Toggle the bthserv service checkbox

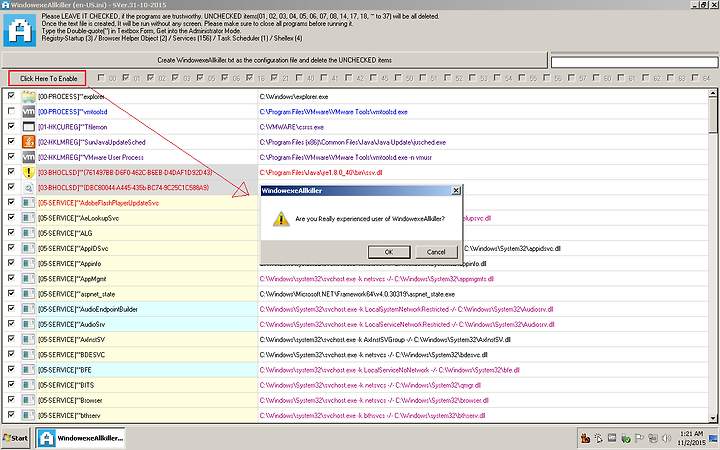pos(11,414)
